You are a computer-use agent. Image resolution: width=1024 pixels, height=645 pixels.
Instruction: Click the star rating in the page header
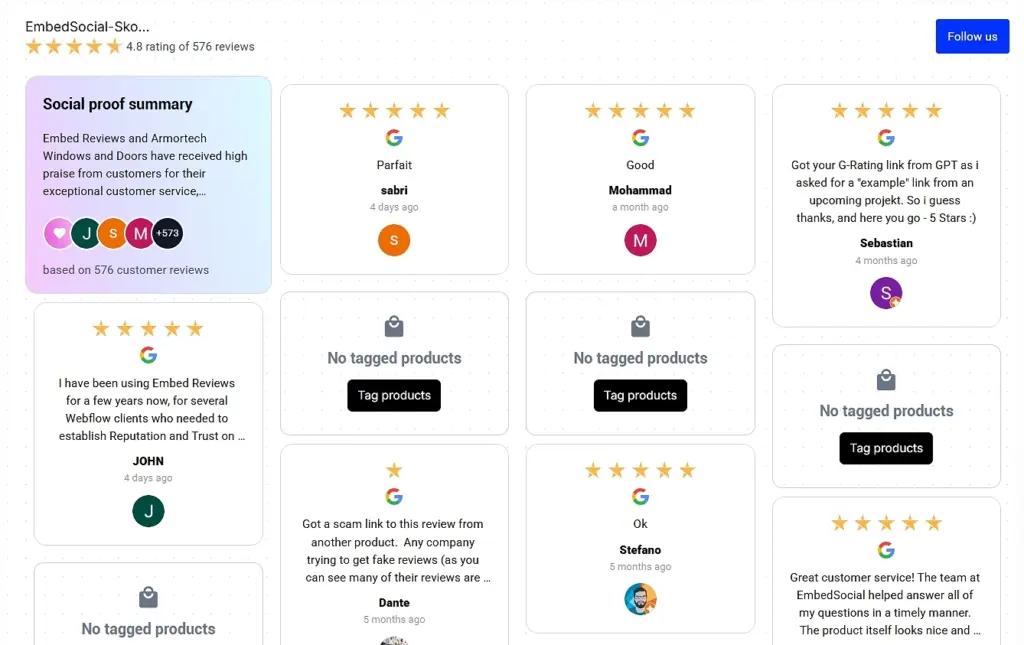click(74, 46)
